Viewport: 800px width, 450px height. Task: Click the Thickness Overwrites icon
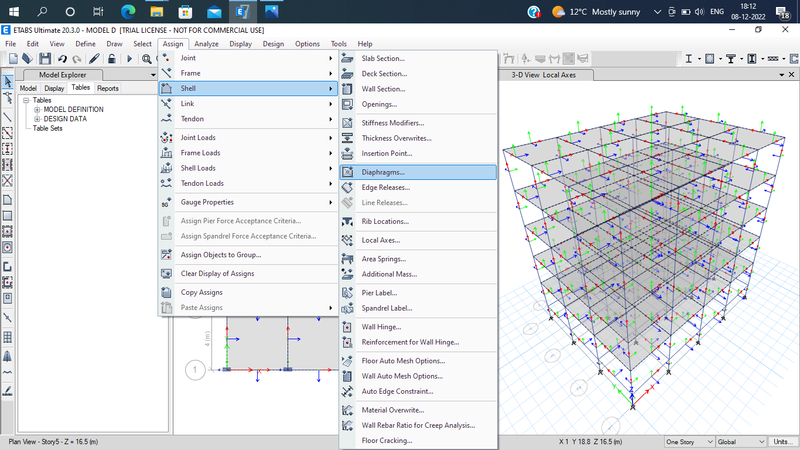point(347,138)
